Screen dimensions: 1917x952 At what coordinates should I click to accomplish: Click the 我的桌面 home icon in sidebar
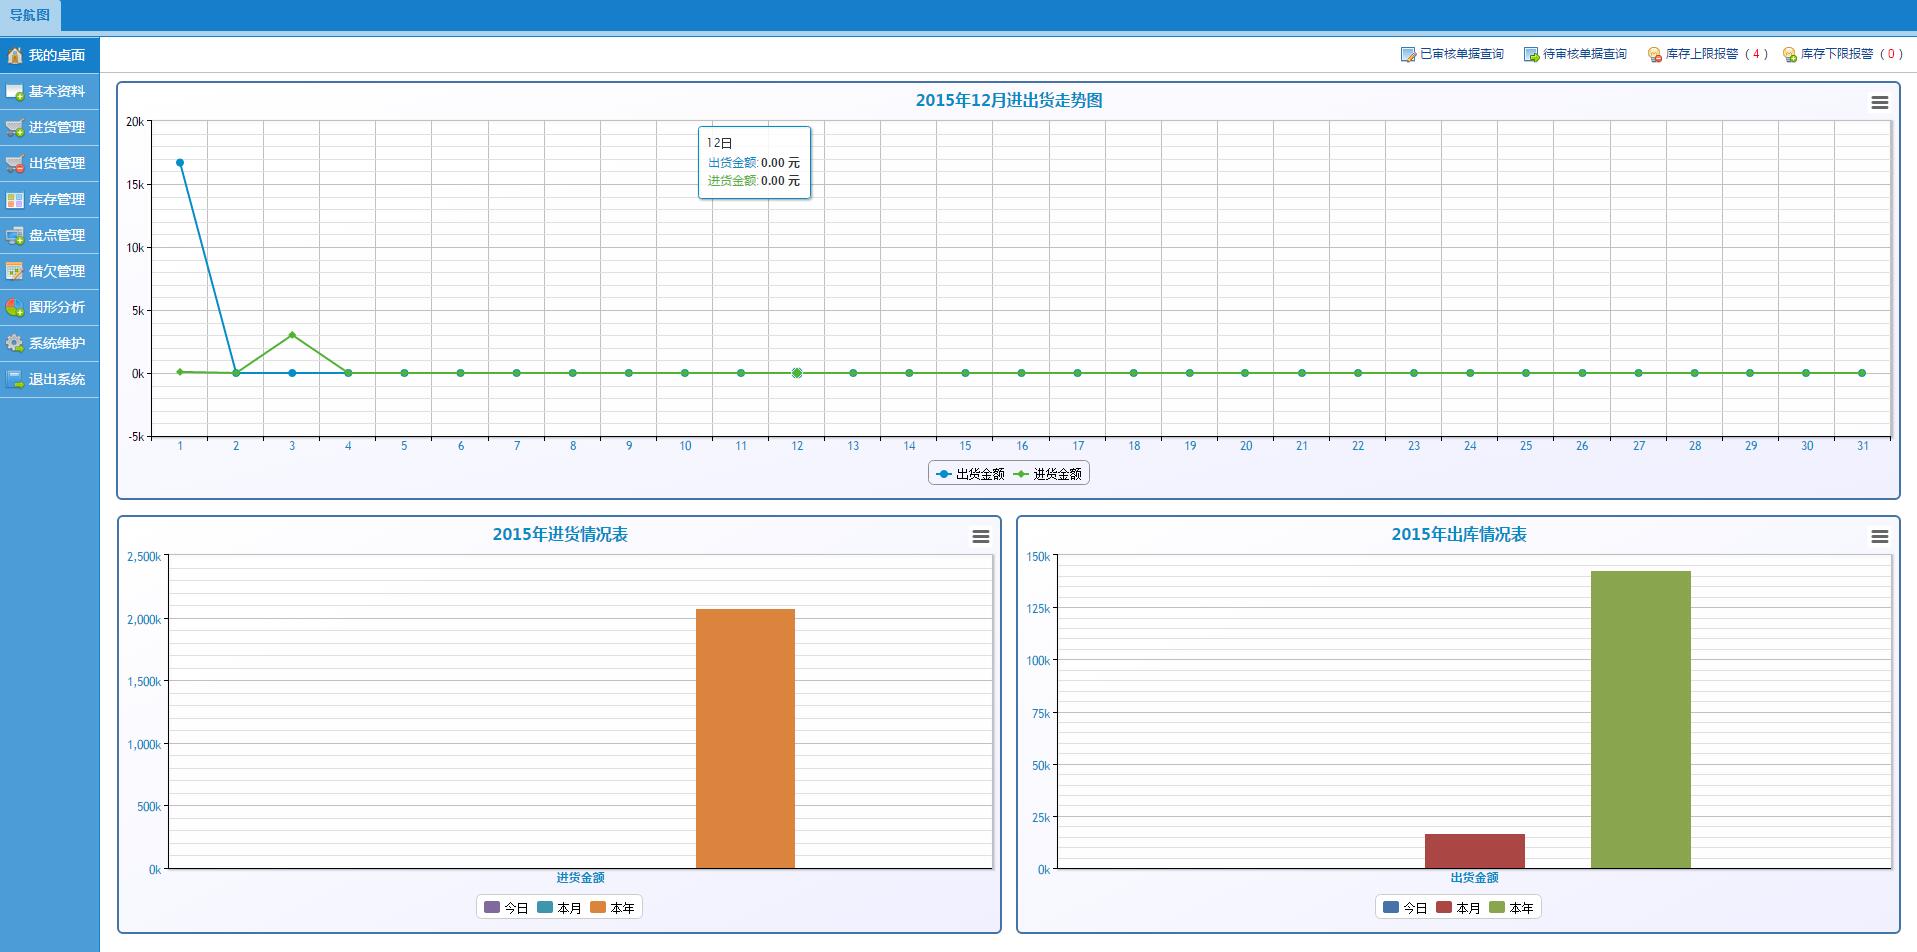[15, 55]
